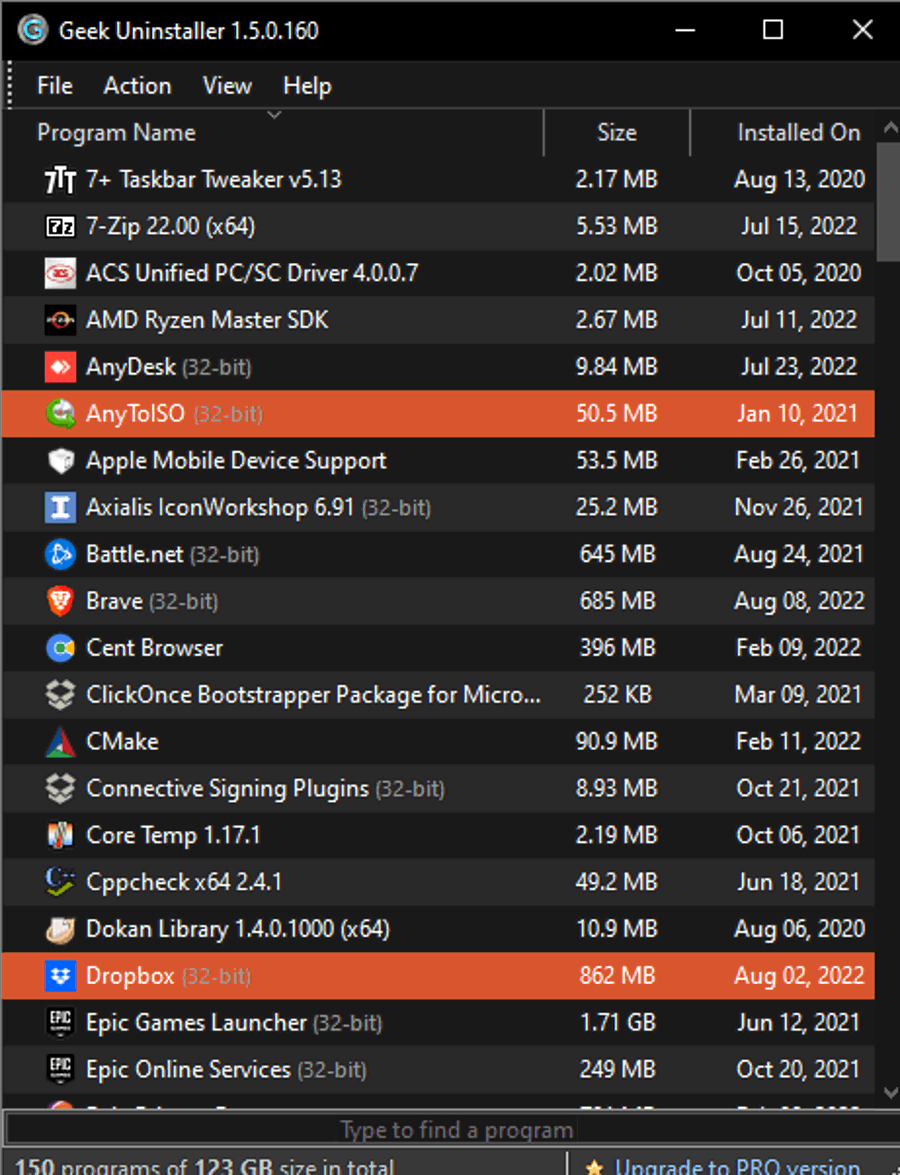900x1175 pixels.
Task: Click the '685 MB' size of Brave
Action: [617, 601]
